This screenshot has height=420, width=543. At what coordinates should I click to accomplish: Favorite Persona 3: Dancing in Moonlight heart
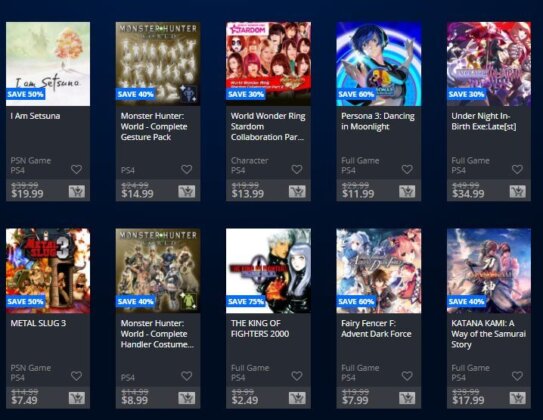(x=407, y=169)
